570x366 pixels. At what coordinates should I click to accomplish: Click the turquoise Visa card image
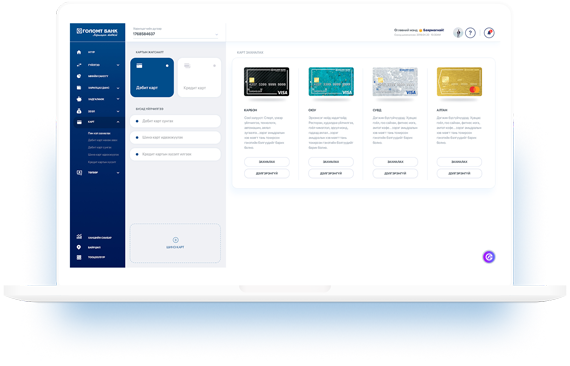tap(331, 82)
